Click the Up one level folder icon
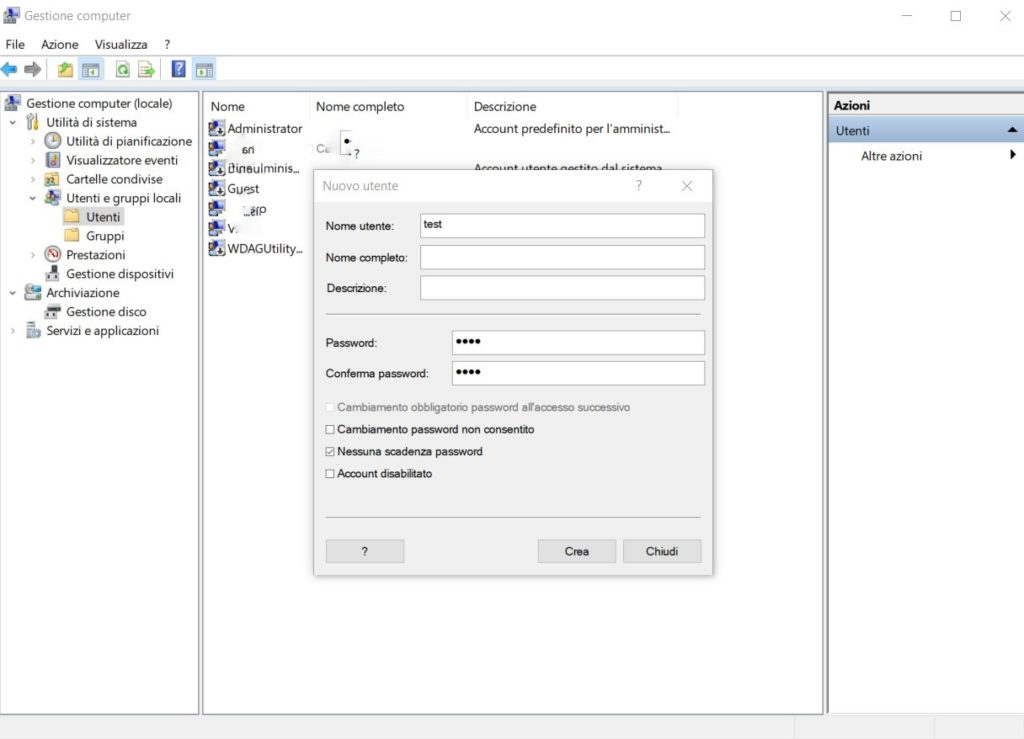 [x=65, y=69]
